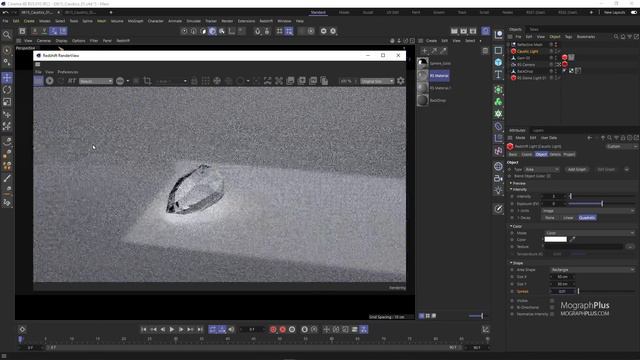Click the snapshot icon in RenderView toolbar

coord(290,81)
